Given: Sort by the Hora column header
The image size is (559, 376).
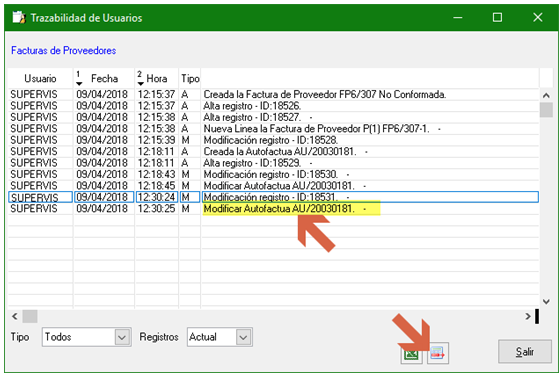Looking at the screenshot, I should pos(157,78).
